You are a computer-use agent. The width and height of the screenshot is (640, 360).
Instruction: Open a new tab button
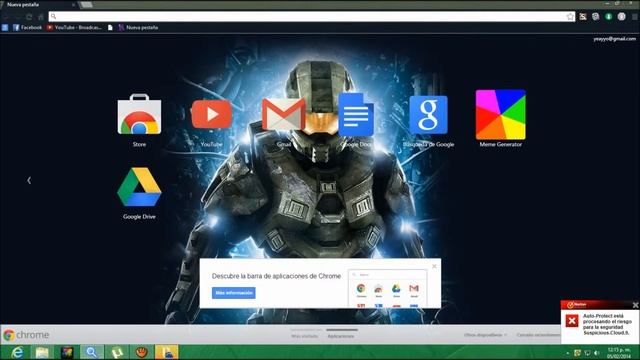86,4
